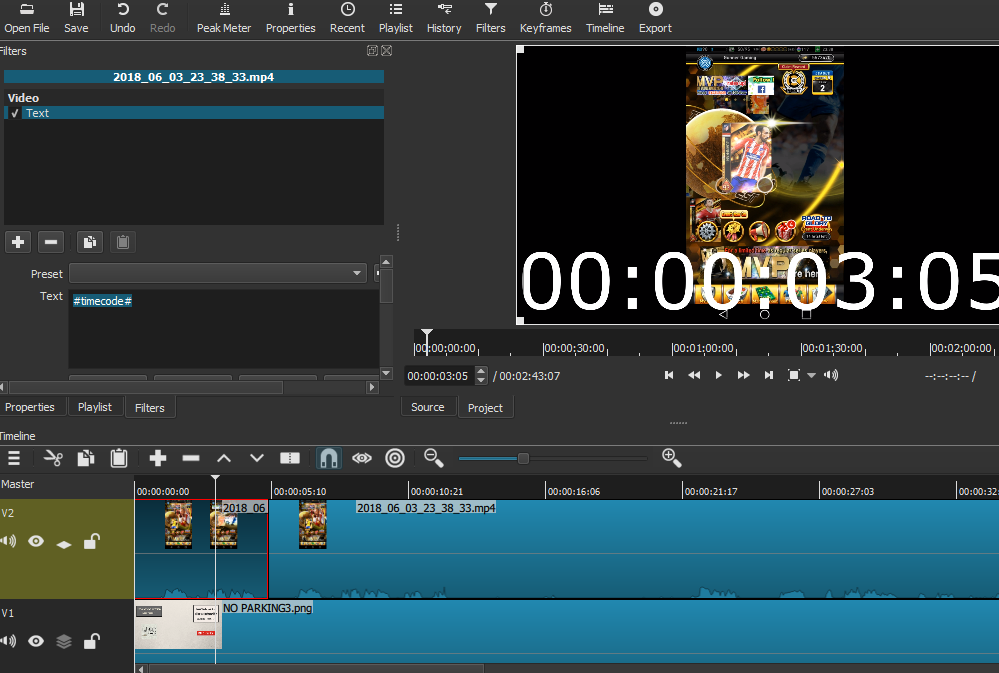Remove the selected filter with the minus button
This screenshot has width=999, height=673.
point(51,242)
